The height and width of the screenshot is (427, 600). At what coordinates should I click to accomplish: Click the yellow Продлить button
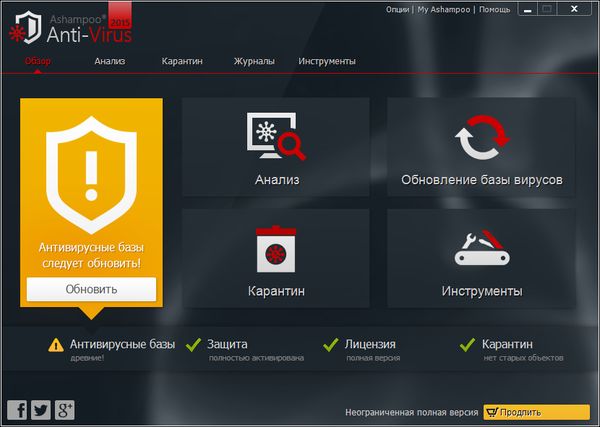[x=536, y=412]
